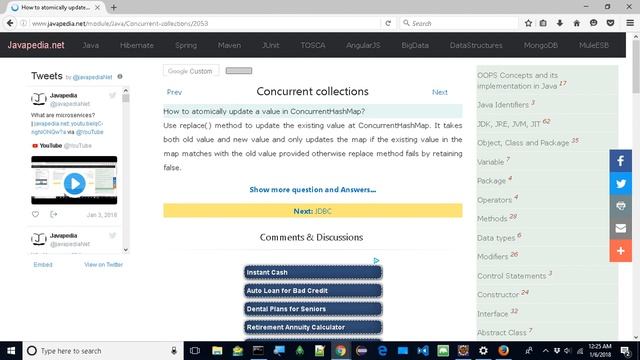Open the bookmarks list icon
Screen dimensions: 640x360
pos(543,23)
